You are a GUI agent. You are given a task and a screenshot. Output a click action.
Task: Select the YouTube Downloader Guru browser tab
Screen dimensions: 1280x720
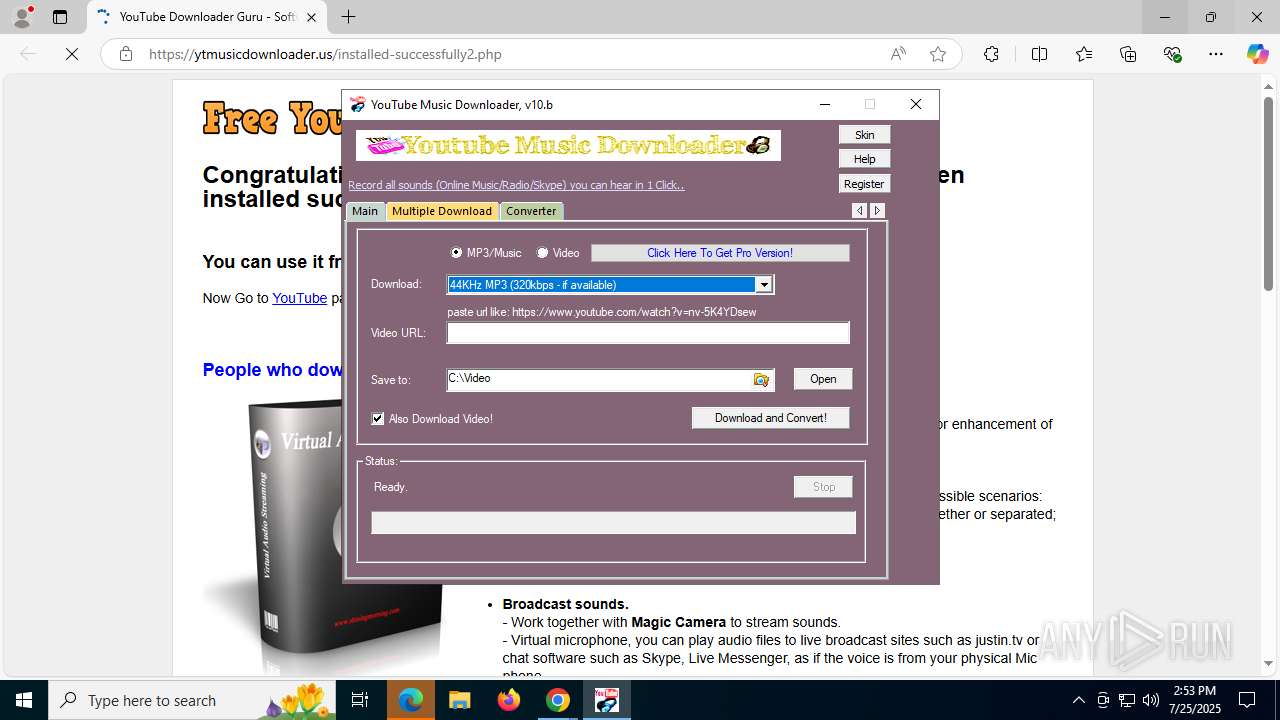click(207, 17)
